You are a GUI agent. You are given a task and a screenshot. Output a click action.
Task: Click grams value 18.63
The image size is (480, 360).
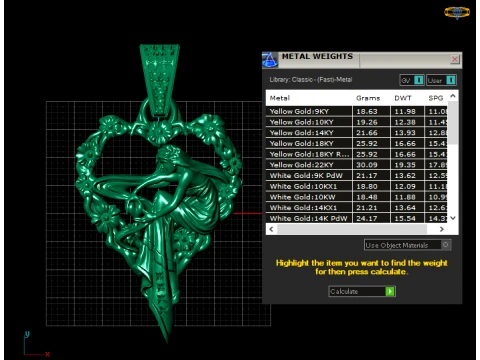point(367,111)
